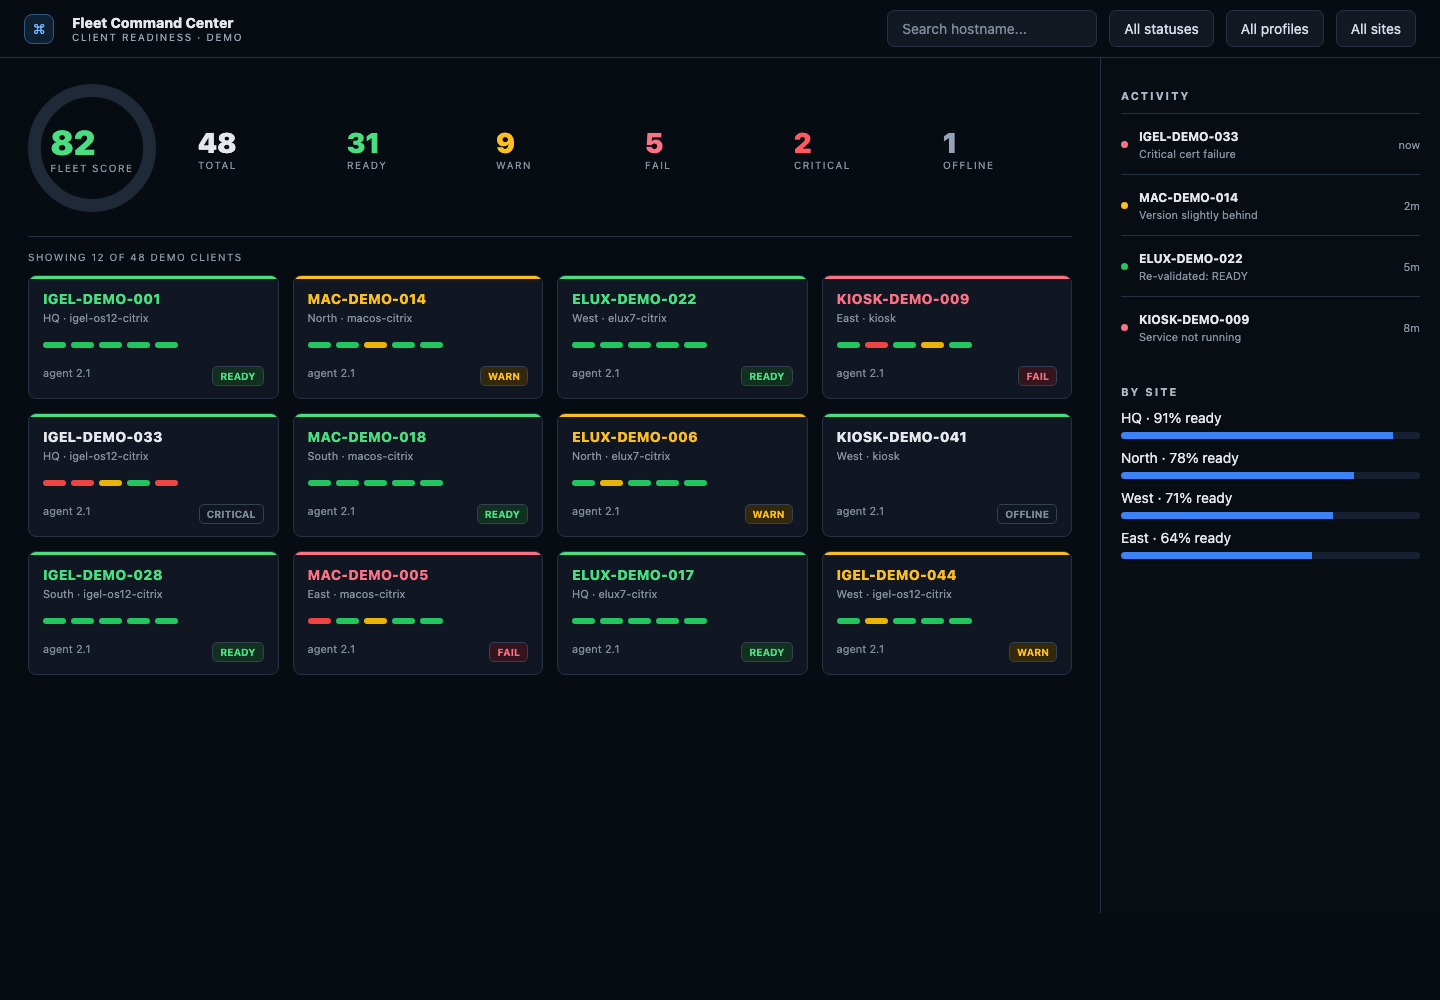Open ELUX-DEMO-022 Re-validated activity entry

point(1270,267)
